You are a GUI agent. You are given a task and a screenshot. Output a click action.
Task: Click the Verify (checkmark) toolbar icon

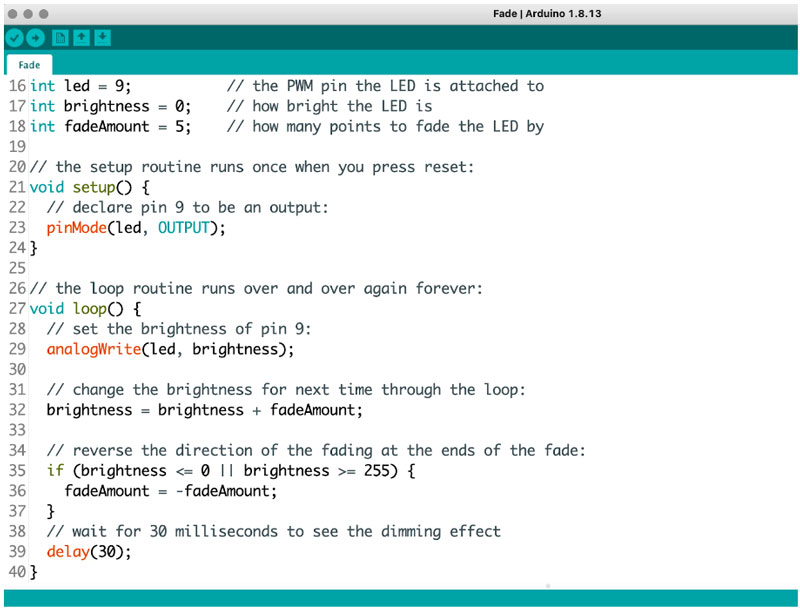click(13, 35)
